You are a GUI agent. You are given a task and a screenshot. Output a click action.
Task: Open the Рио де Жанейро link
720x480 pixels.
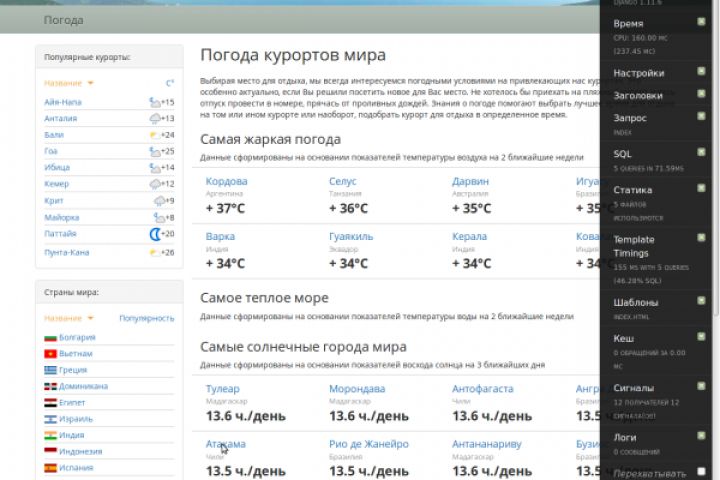(x=369, y=444)
